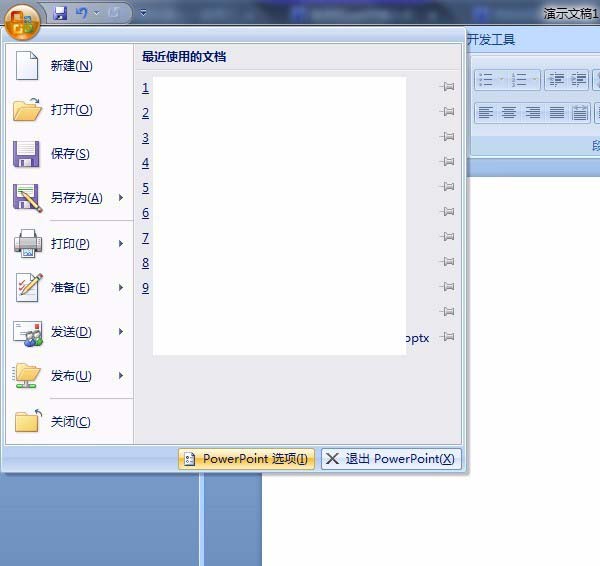Apply bullet list formatting in ribbon
The height and width of the screenshot is (566, 600).
[486, 80]
